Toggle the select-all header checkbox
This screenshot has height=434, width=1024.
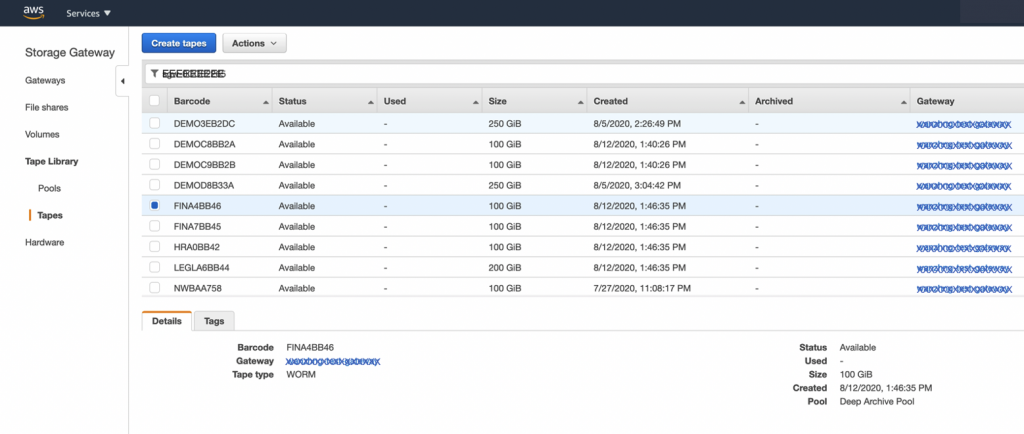pyautogui.click(x=154, y=101)
